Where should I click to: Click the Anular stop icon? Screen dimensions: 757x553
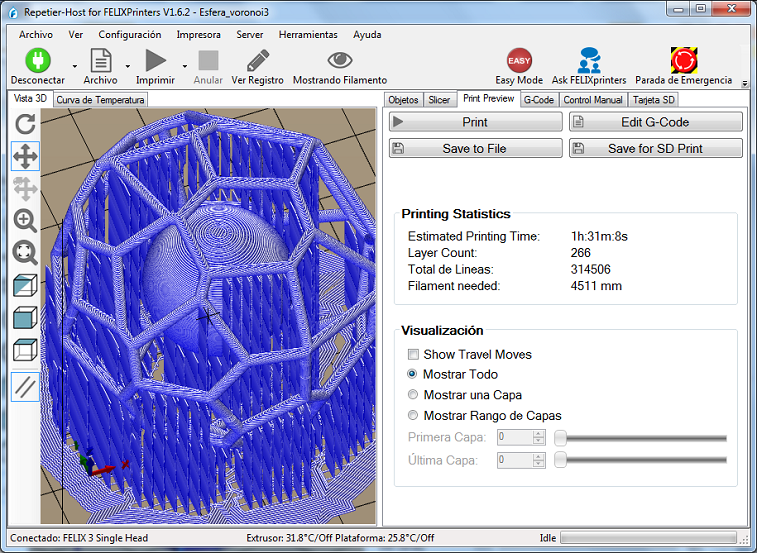tap(208, 61)
